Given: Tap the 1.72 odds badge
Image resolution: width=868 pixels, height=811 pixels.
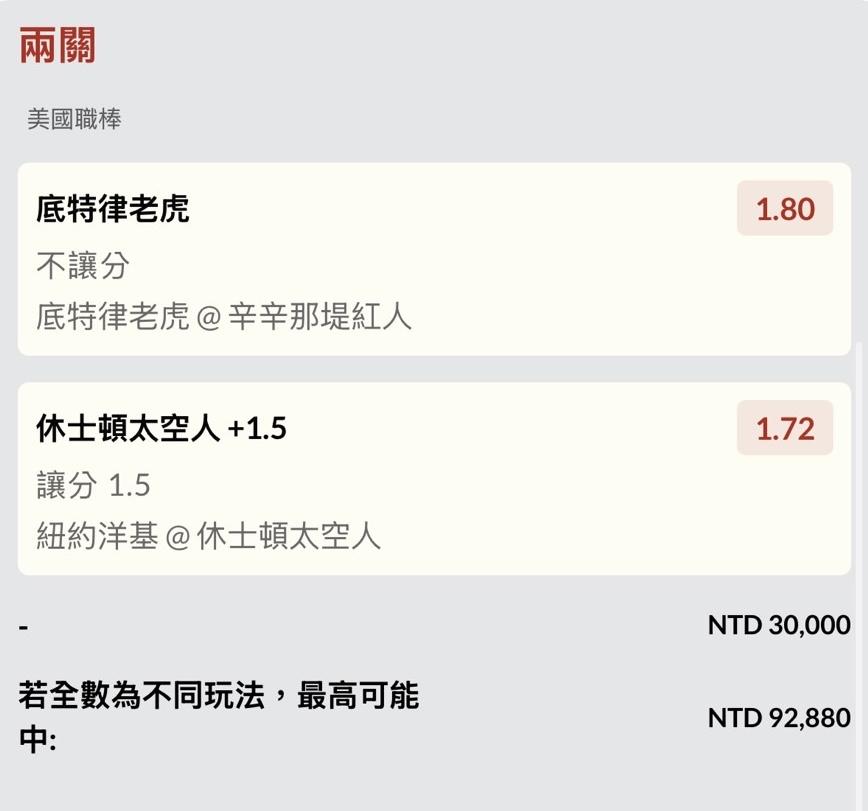Looking at the screenshot, I should pos(785,429).
